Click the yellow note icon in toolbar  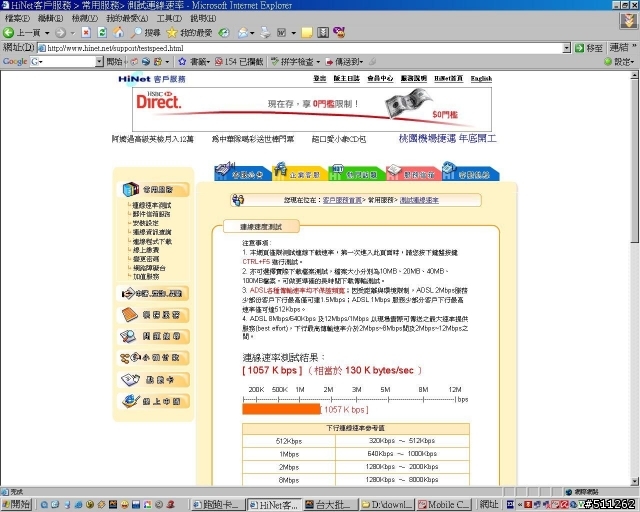coord(307,33)
